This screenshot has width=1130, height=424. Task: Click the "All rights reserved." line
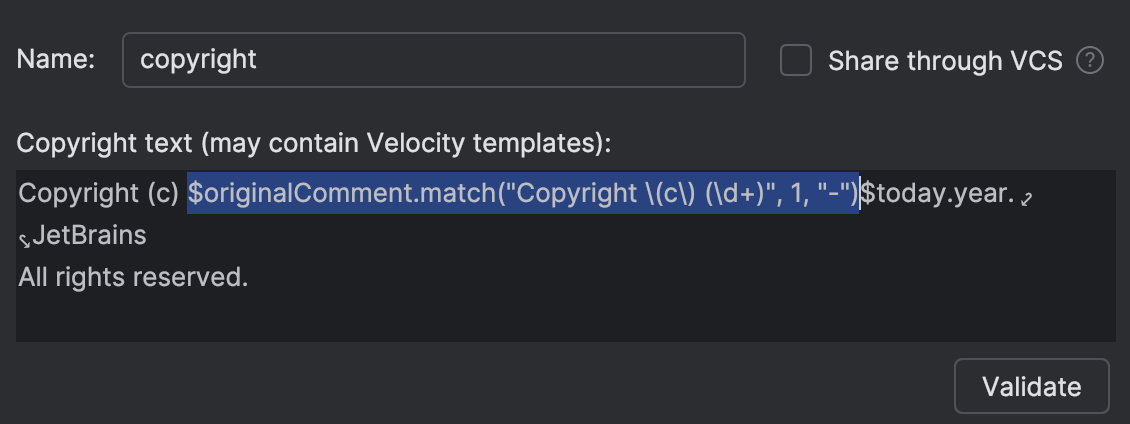click(x=133, y=277)
